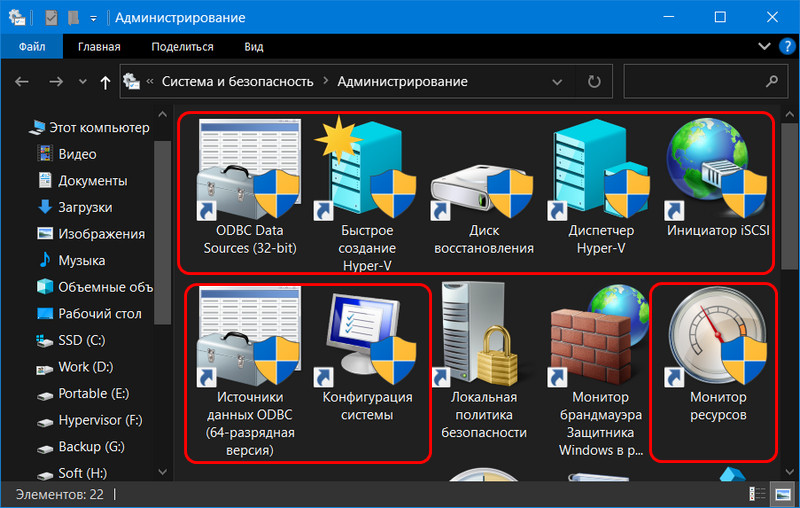The height and width of the screenshot is (508, 800).
Task: Select Portable (E:) drive
Action: 83,393
